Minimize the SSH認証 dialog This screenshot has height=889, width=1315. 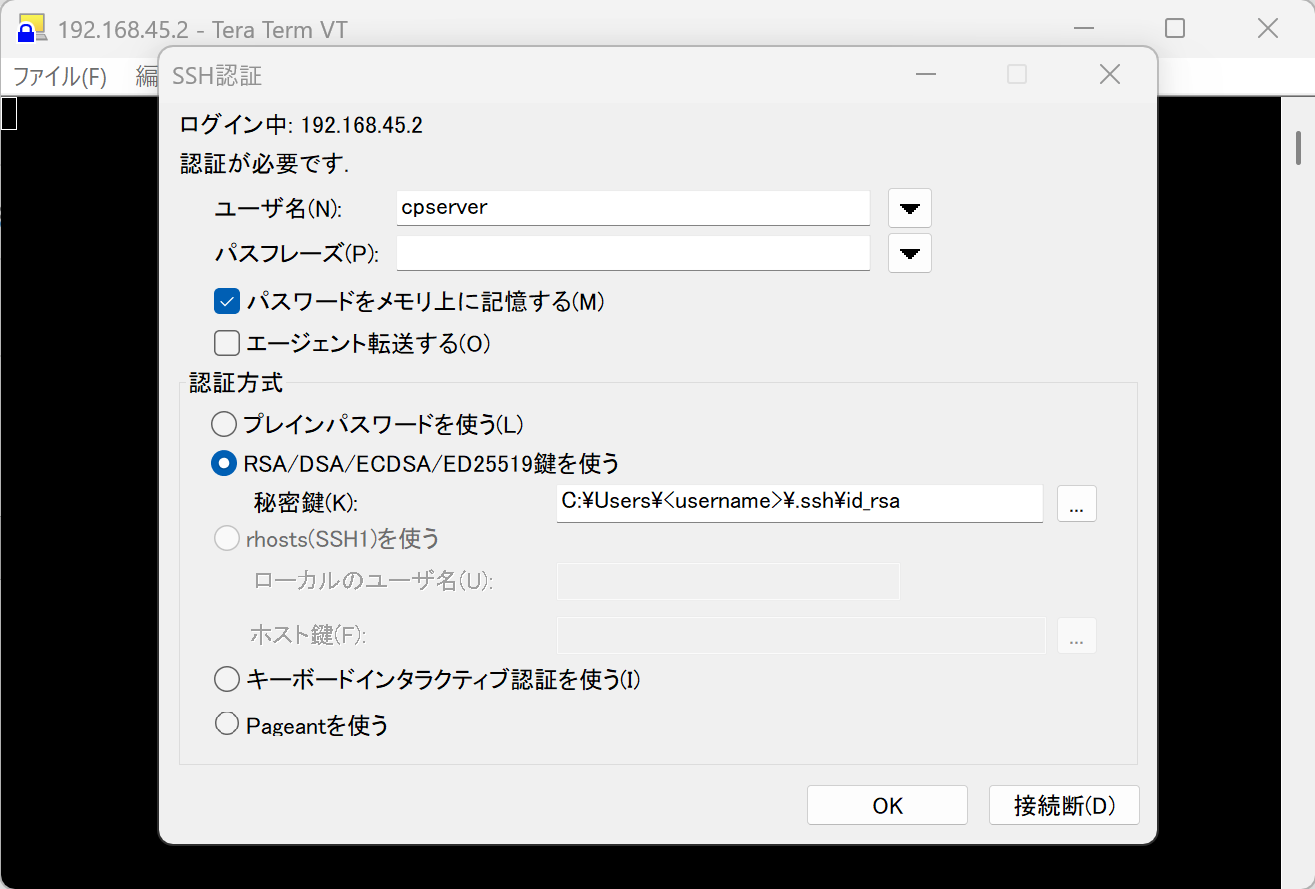click(x=926, y=74)
